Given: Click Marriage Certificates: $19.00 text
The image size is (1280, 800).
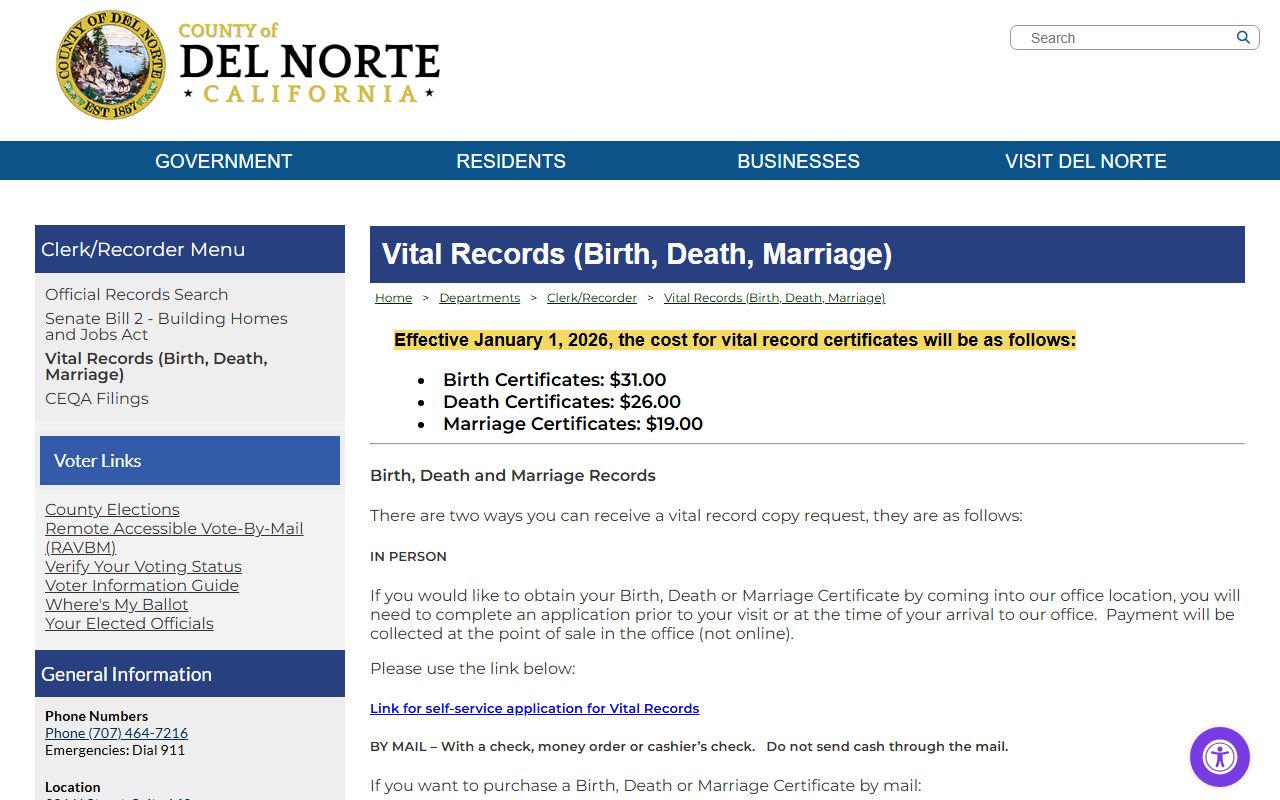Looking at the screenshot, I should (x=573, y=424).
